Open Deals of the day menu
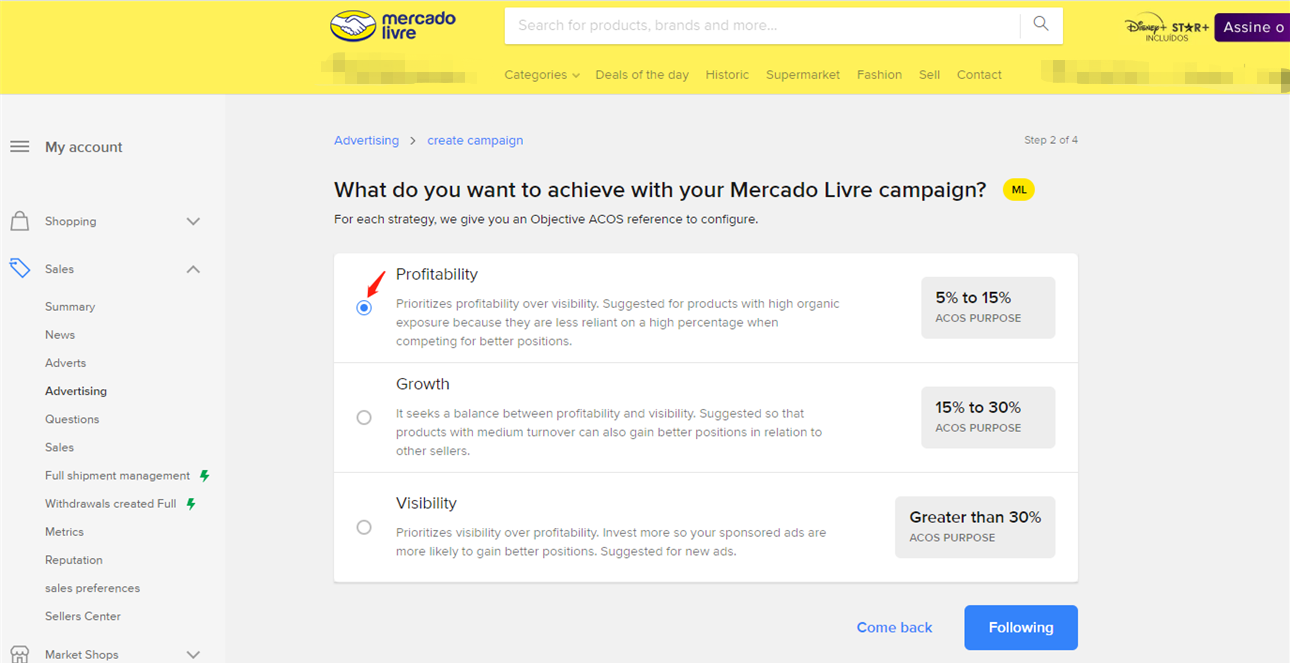The height and width of the screenshot is (663, 1290). [642, 75]
